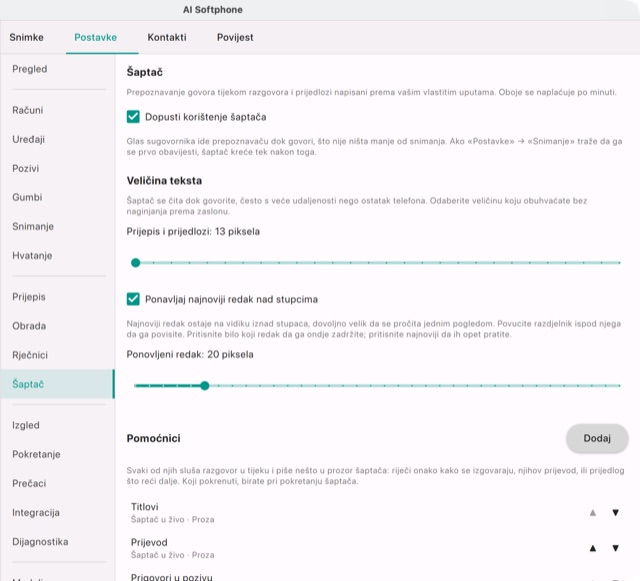Select Integracija in the sidebar

click(x=57, y=512)
